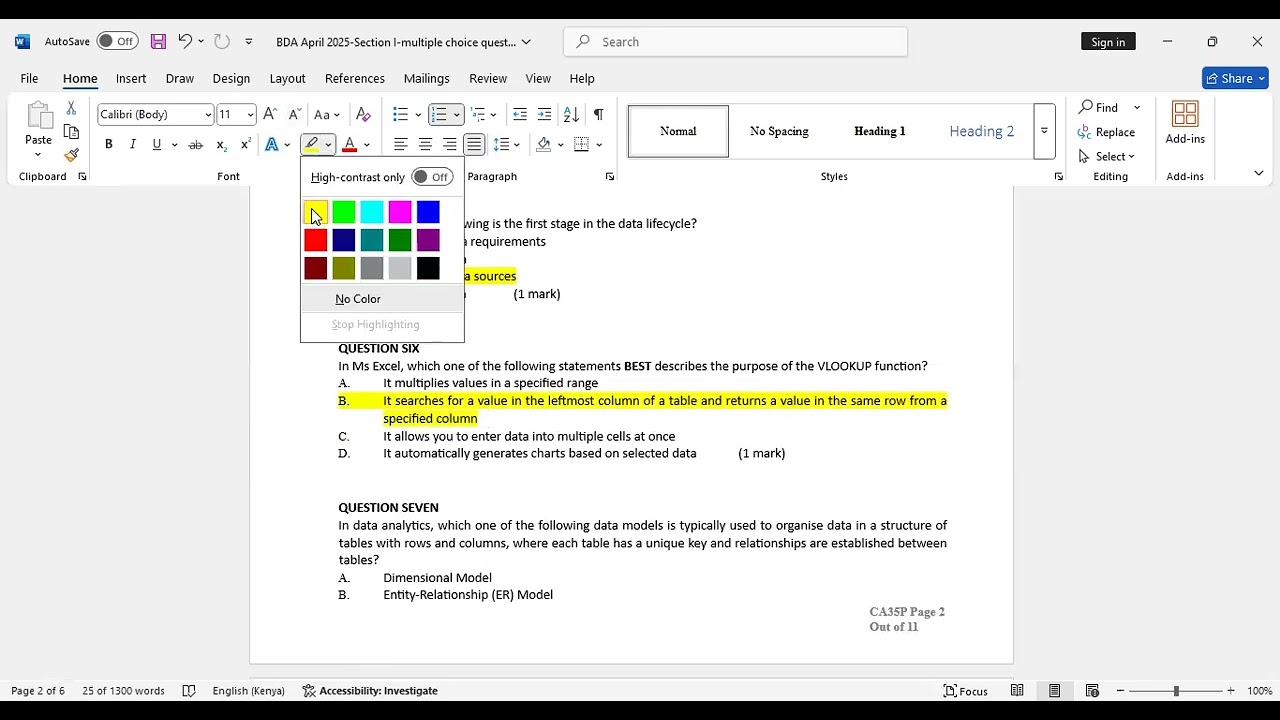1280x720 pixels.
Task: Click the Search box in title bar
Action: click(x=736, y=42)
